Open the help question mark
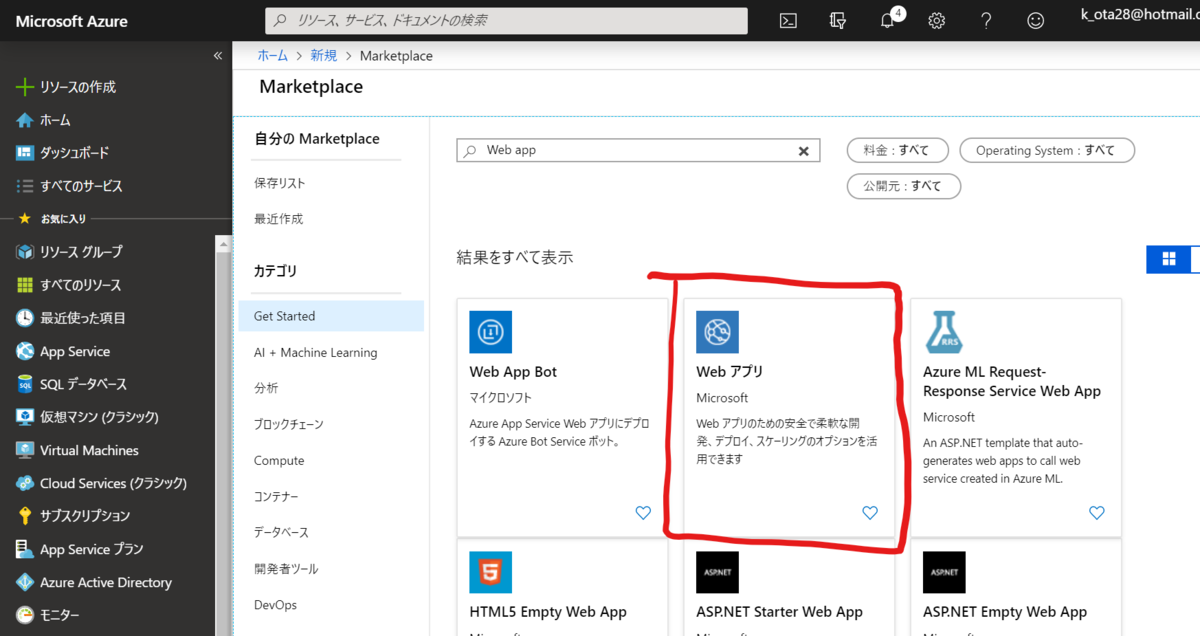The width and height of the screenshot is (1200, 636). (x=986, y=20)
